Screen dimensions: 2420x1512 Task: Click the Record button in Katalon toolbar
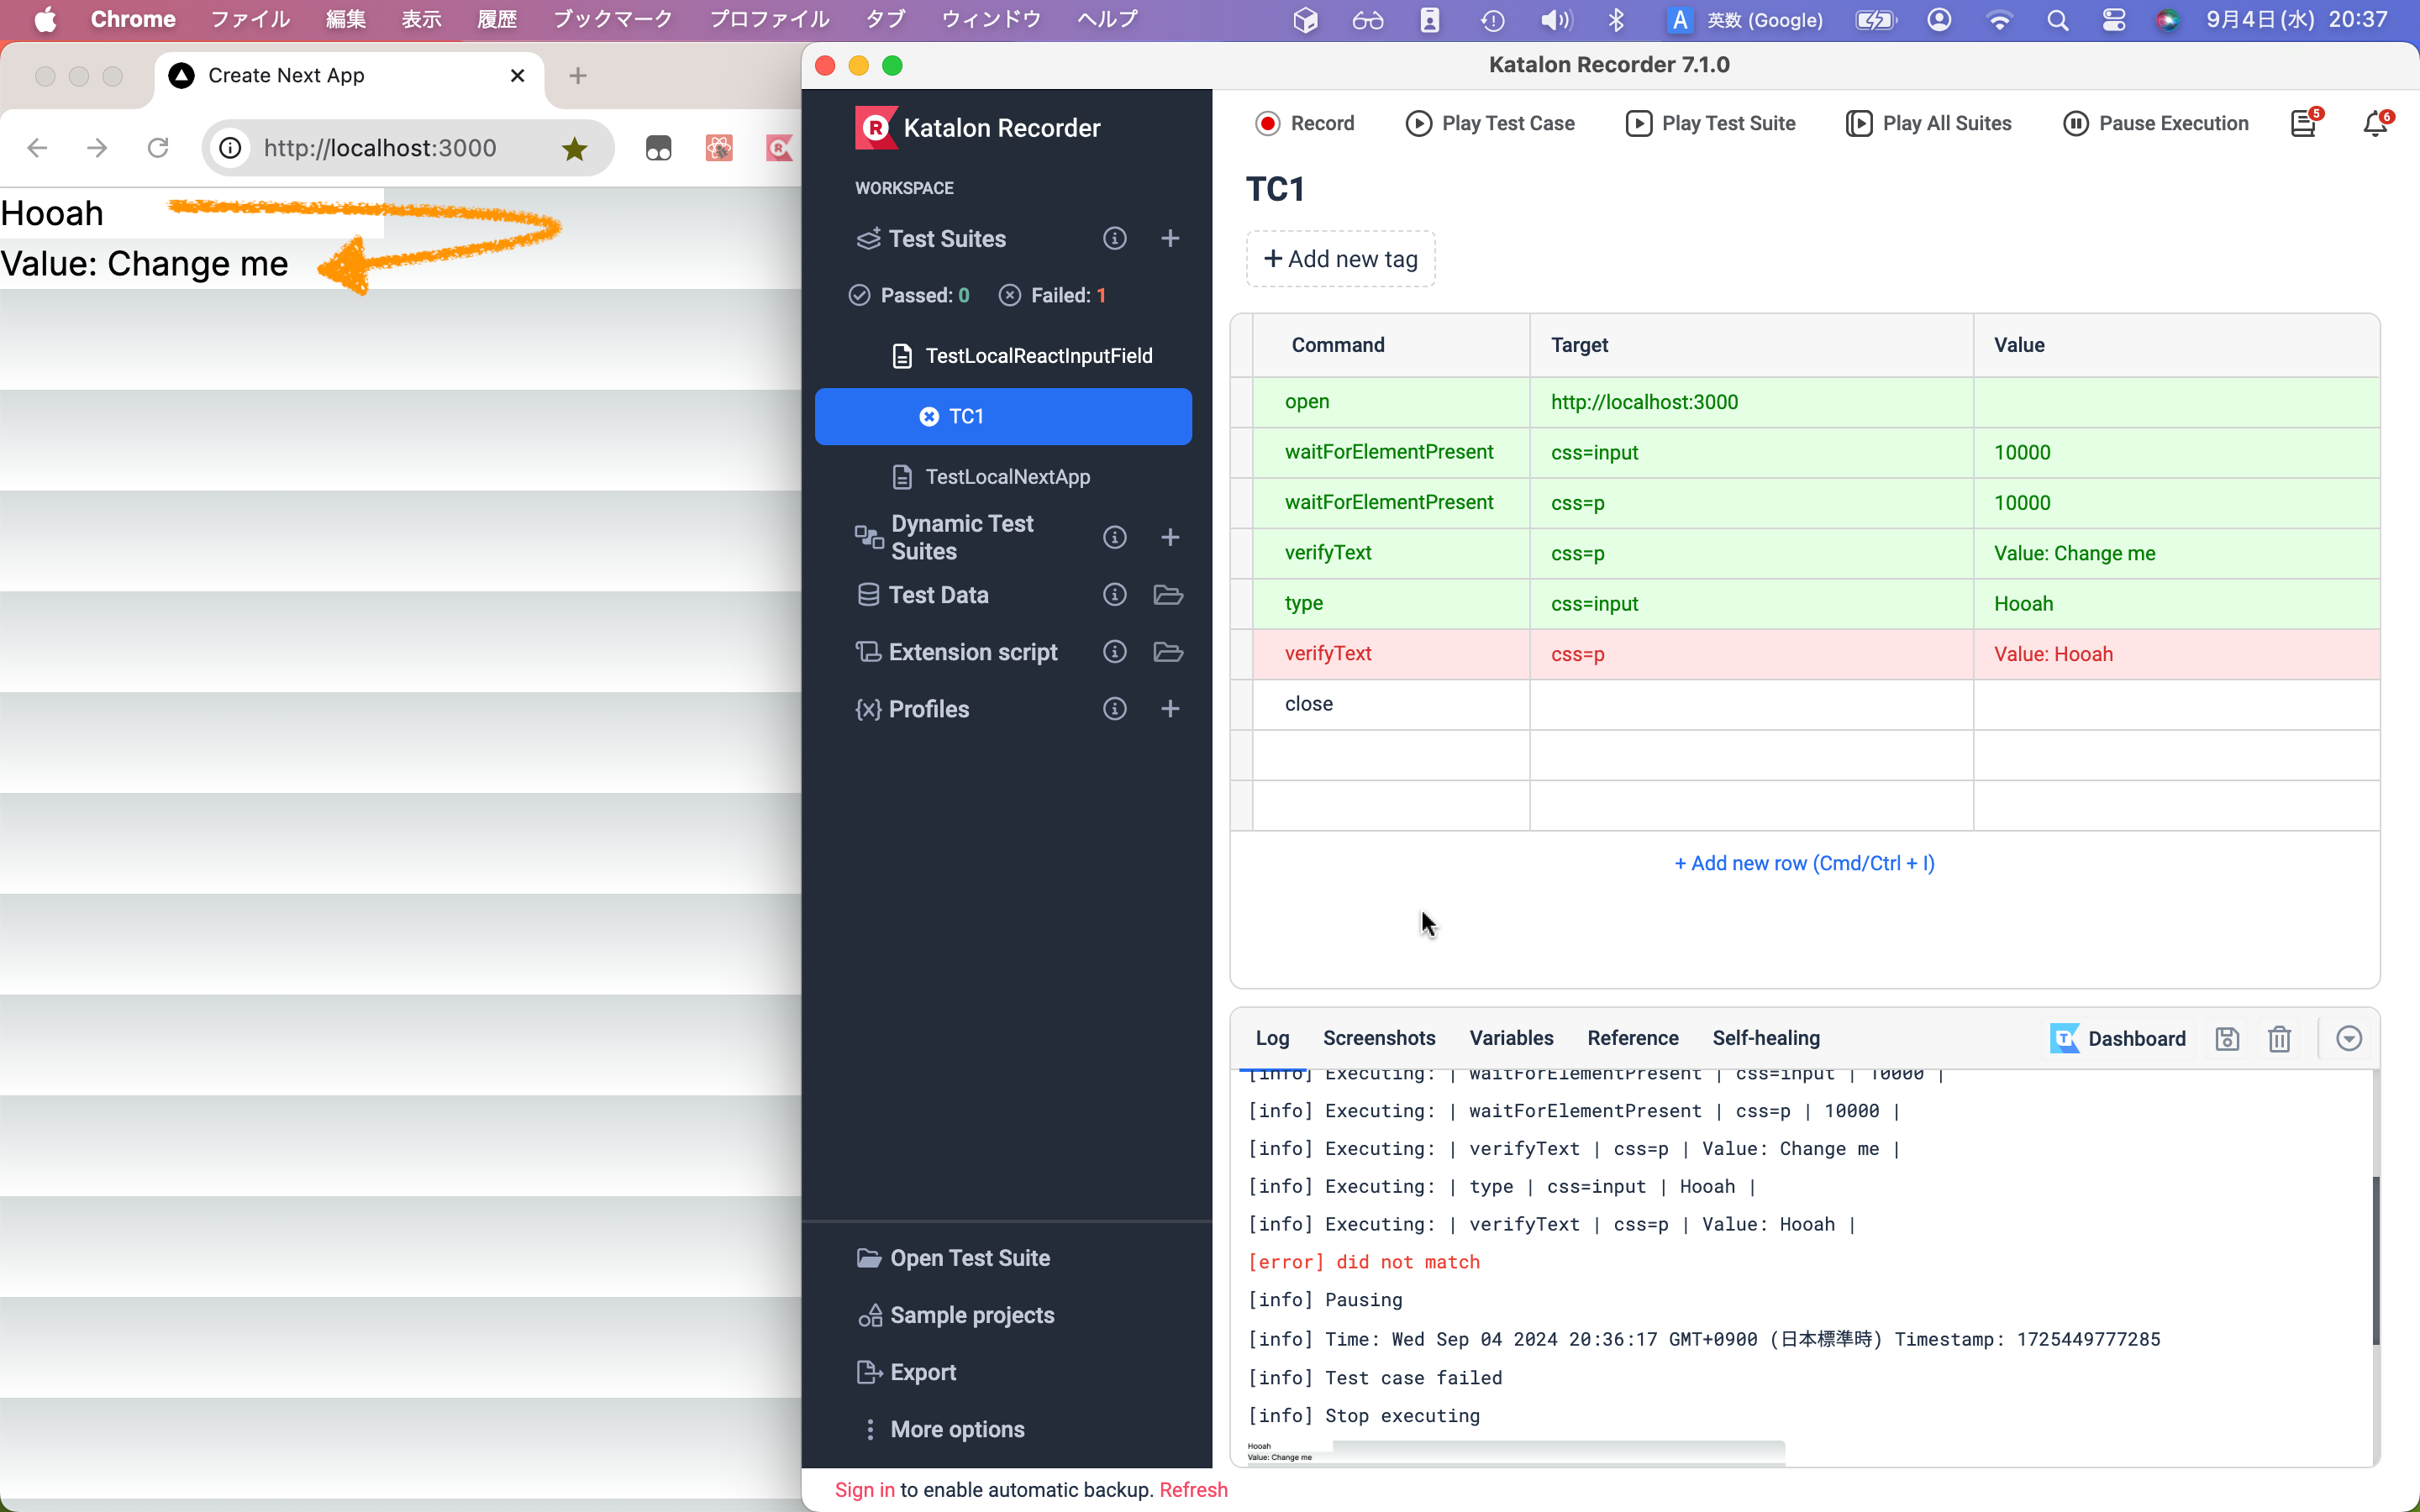point(1305,122)
